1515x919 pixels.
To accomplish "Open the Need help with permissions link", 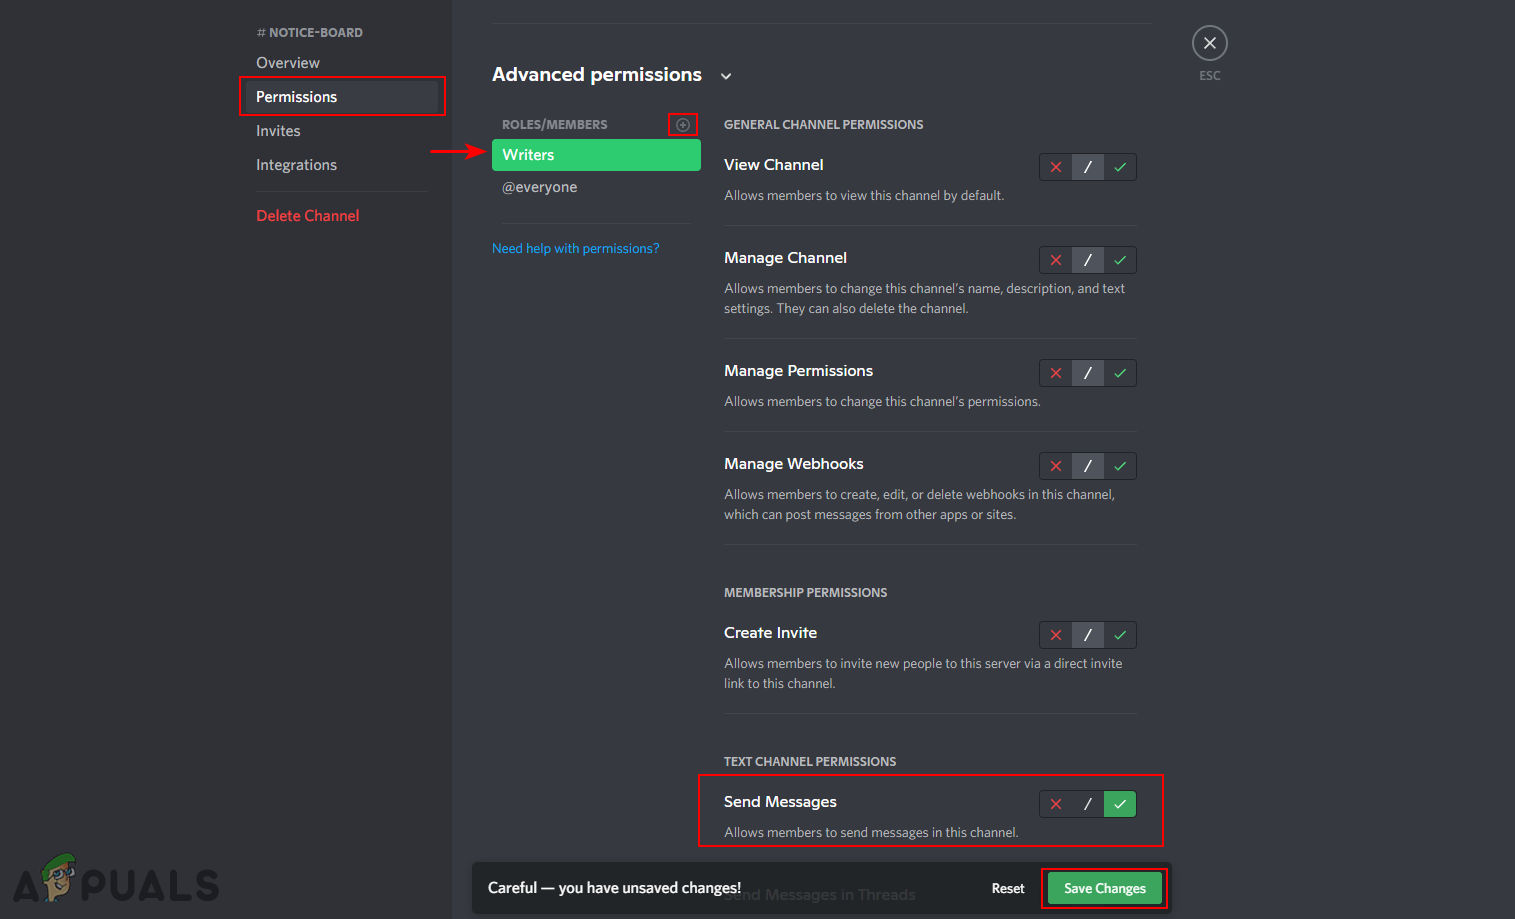I will [x=575, y=249].
